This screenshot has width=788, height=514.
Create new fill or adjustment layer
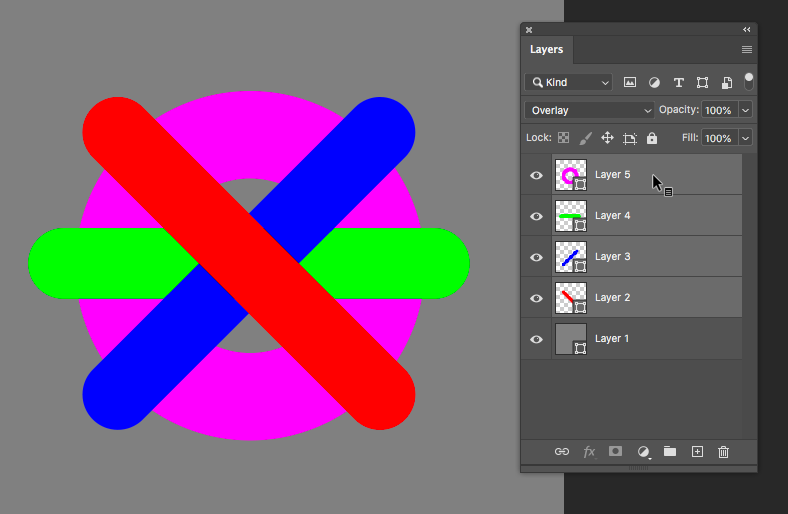644,452
